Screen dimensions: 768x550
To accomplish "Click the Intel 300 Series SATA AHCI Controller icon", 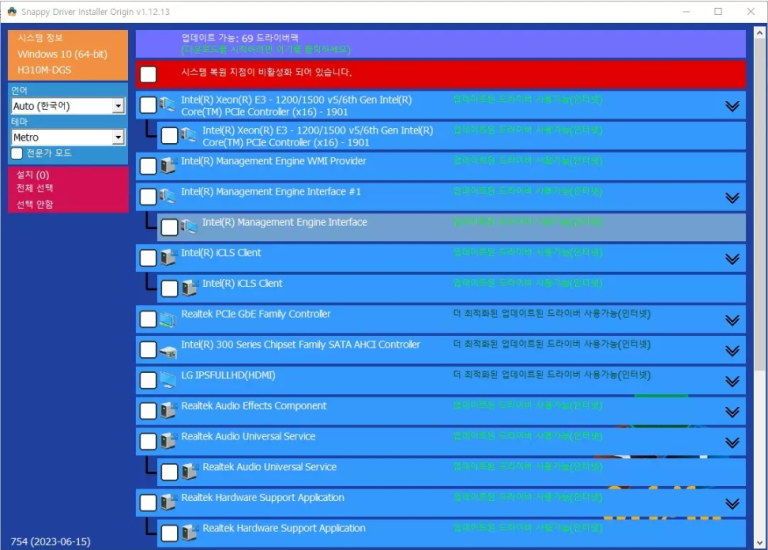I will click(168, 350).
